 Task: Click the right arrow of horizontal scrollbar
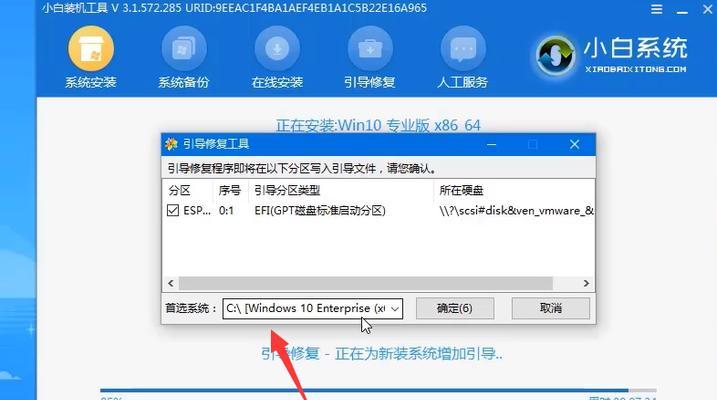pos(586,283)
